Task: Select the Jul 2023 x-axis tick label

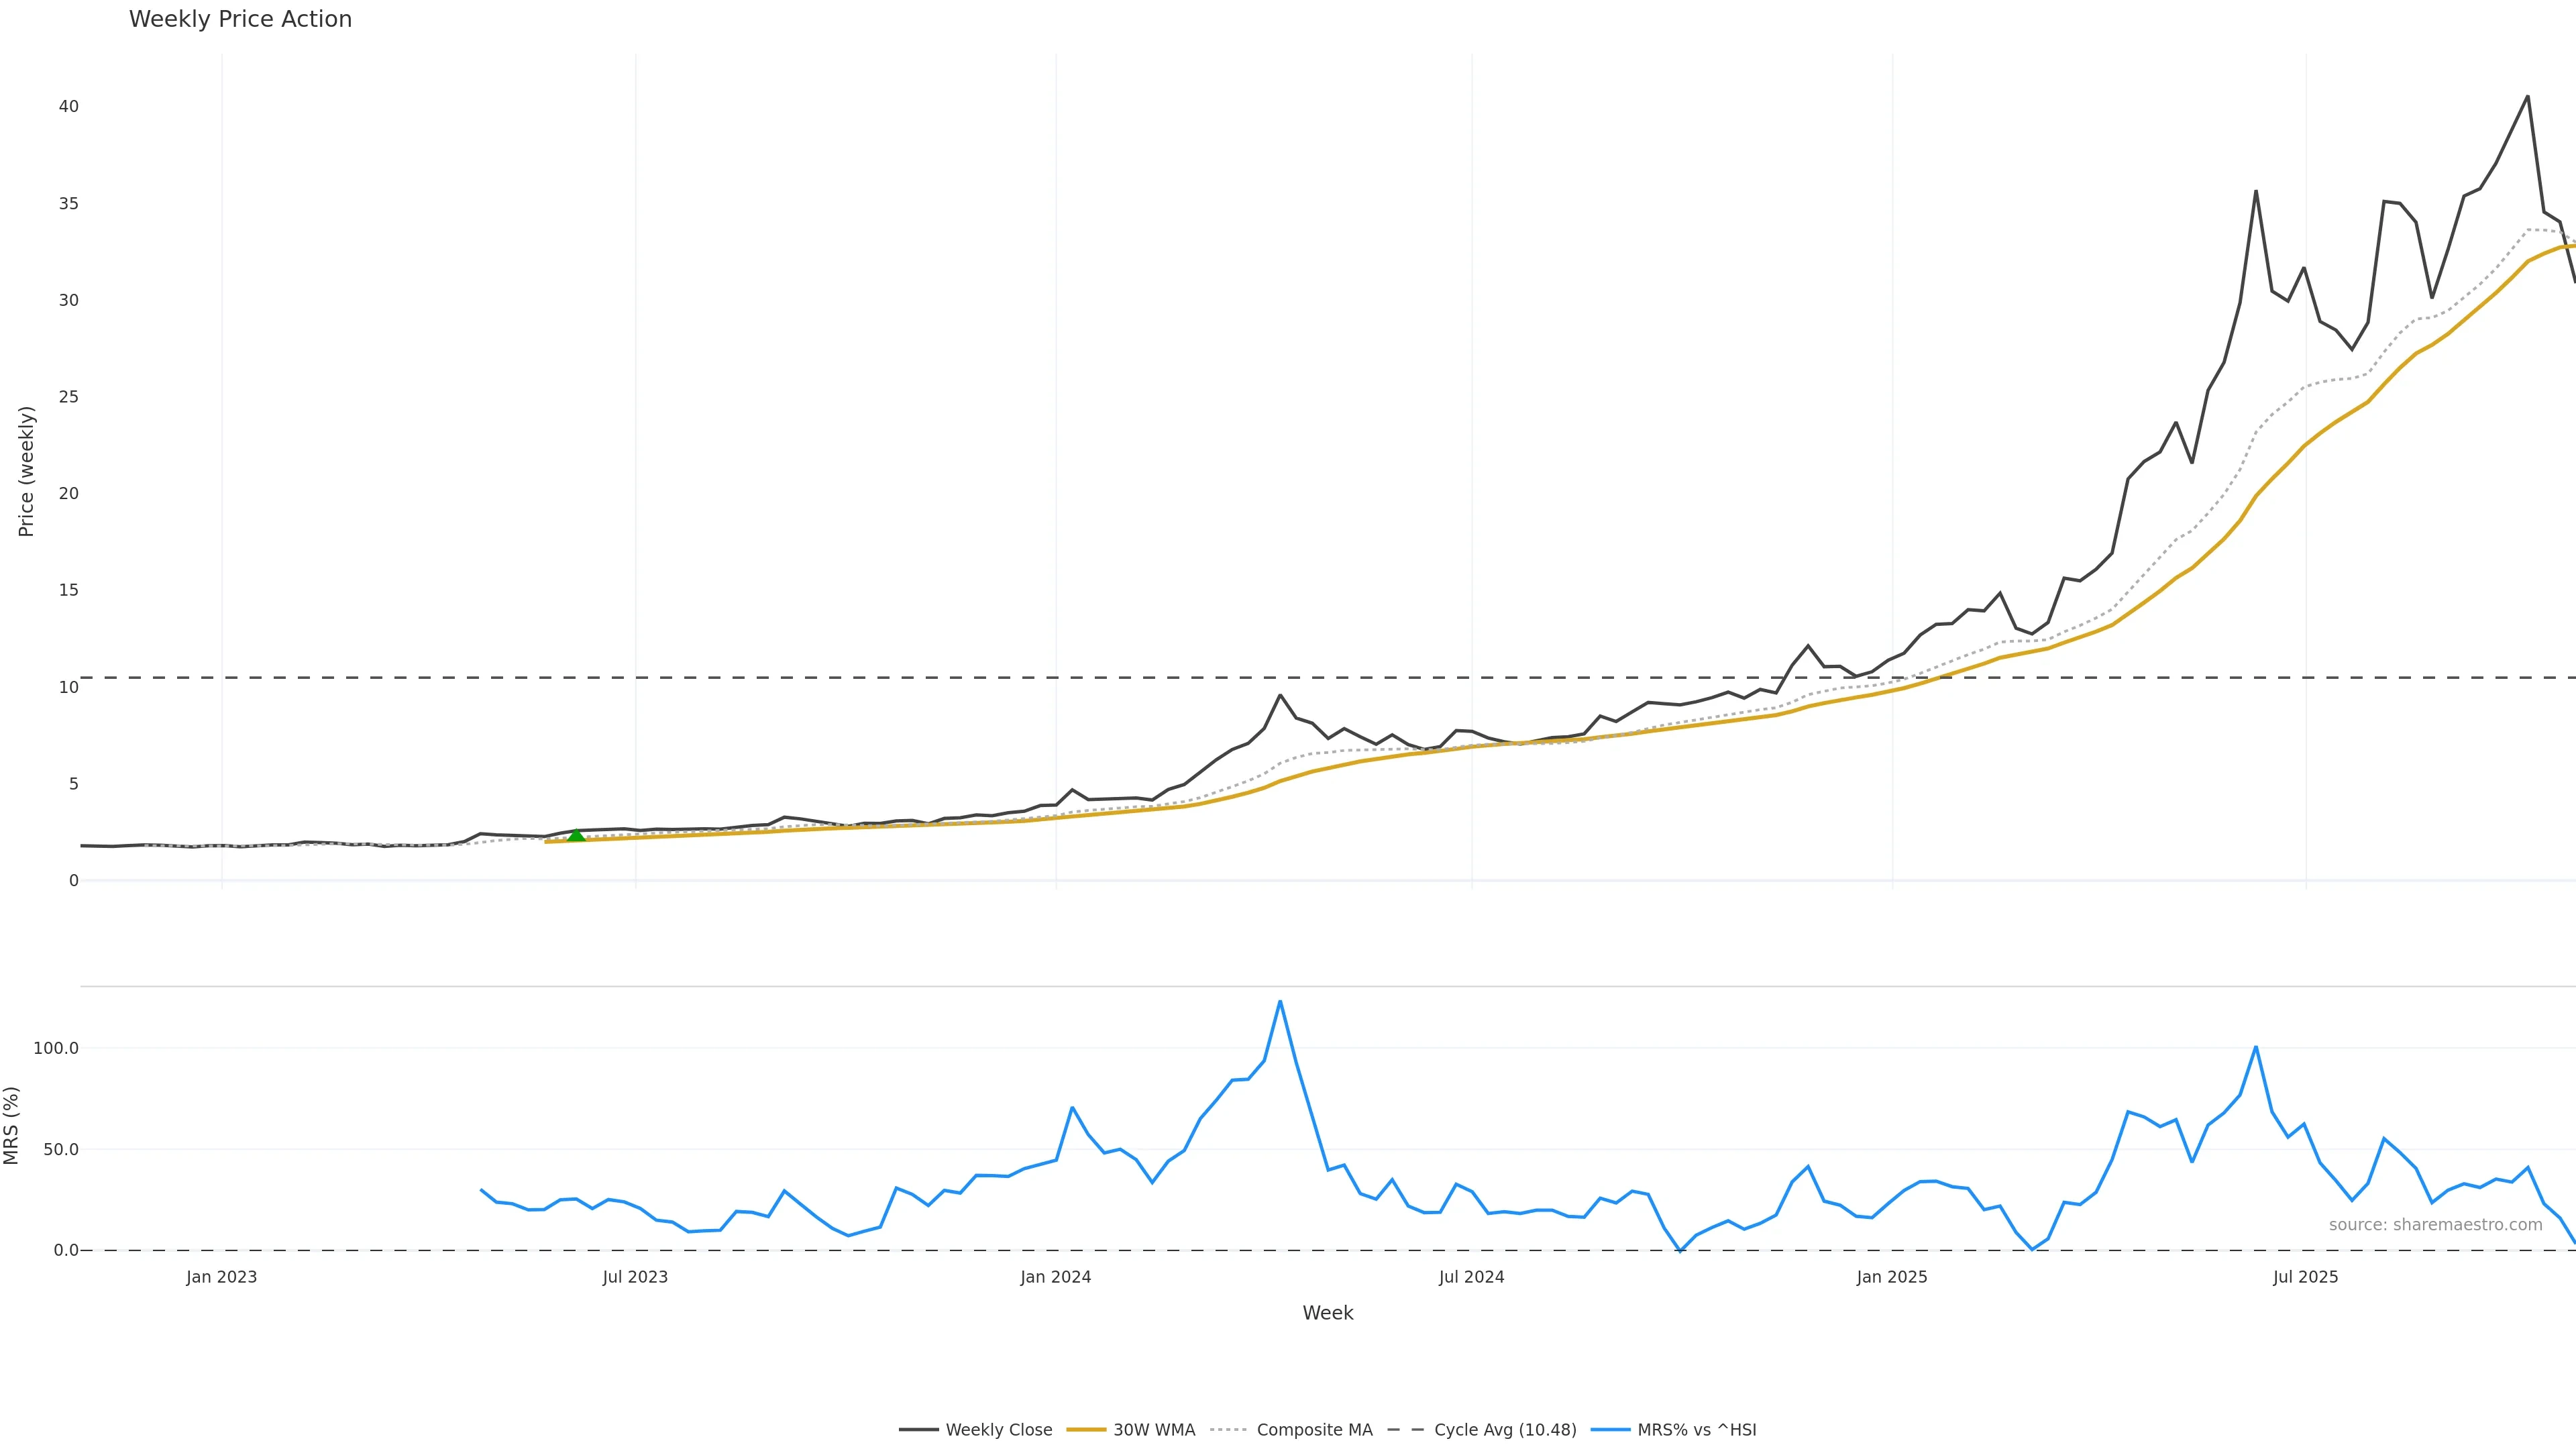Action: click(x=635, y=1277)
